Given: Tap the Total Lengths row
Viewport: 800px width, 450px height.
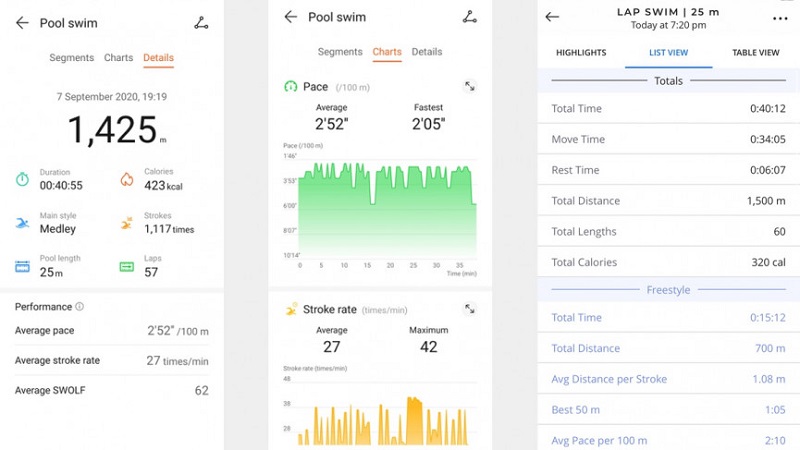Looking at the screenshot, I should pyautogui.click(x=668, y=231).
